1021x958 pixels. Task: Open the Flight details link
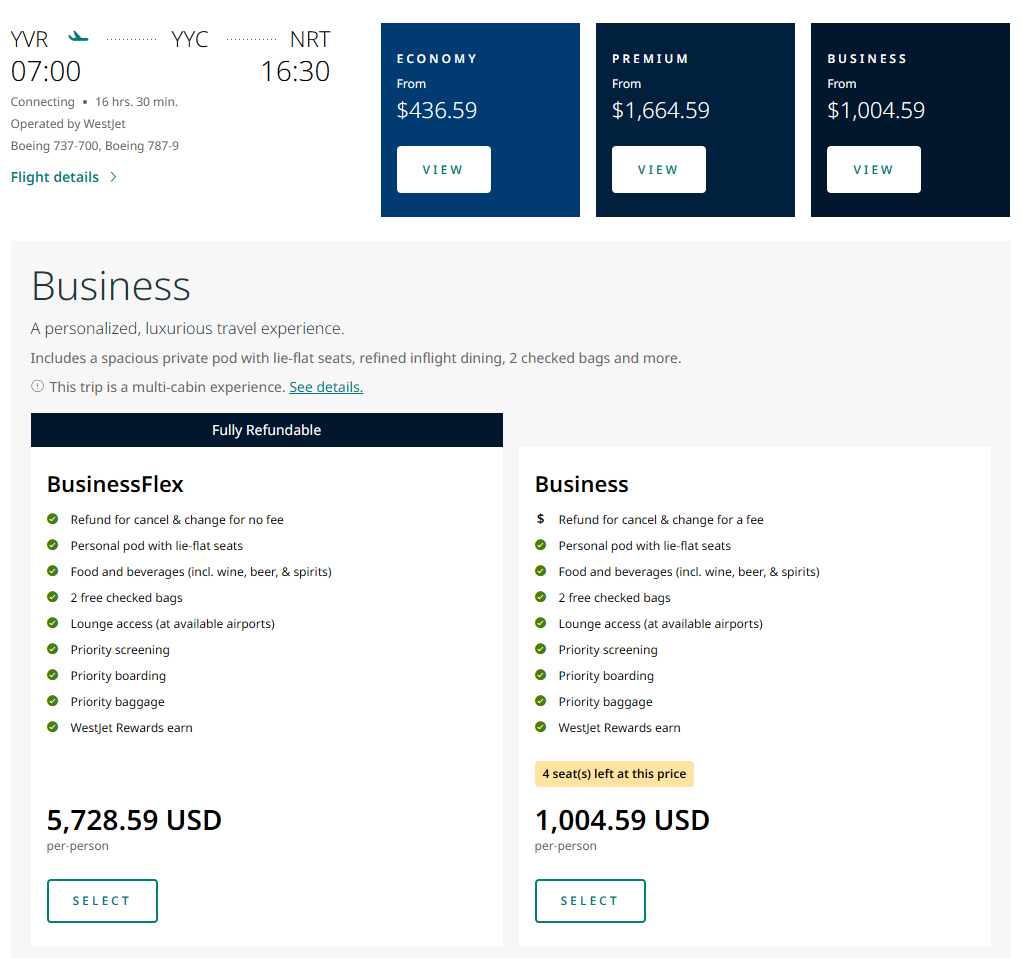pos(55,177)
